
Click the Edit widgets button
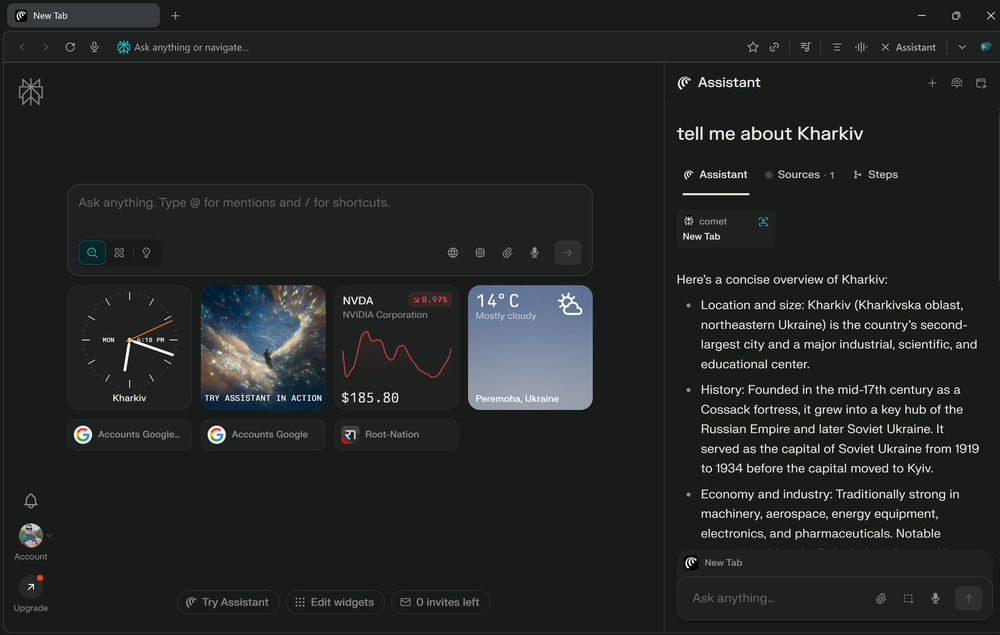pyautogui.click(x=335, y=602)
